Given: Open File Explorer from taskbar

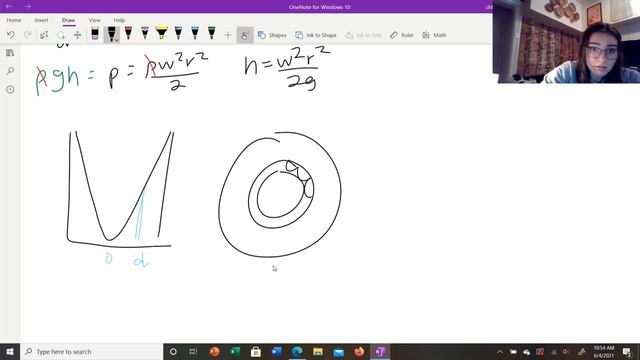Looking at the screenshot, I should (x=318, y=351).
